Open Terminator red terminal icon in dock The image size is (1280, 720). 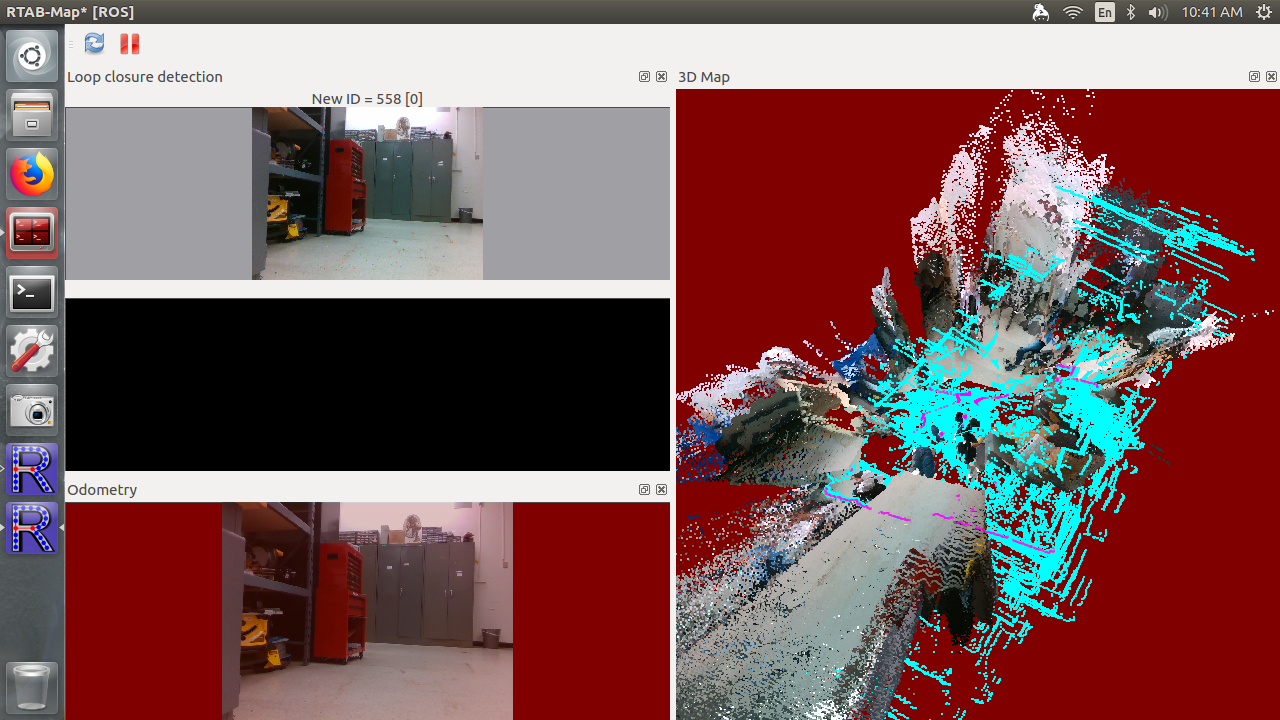(x=32, y=233)
